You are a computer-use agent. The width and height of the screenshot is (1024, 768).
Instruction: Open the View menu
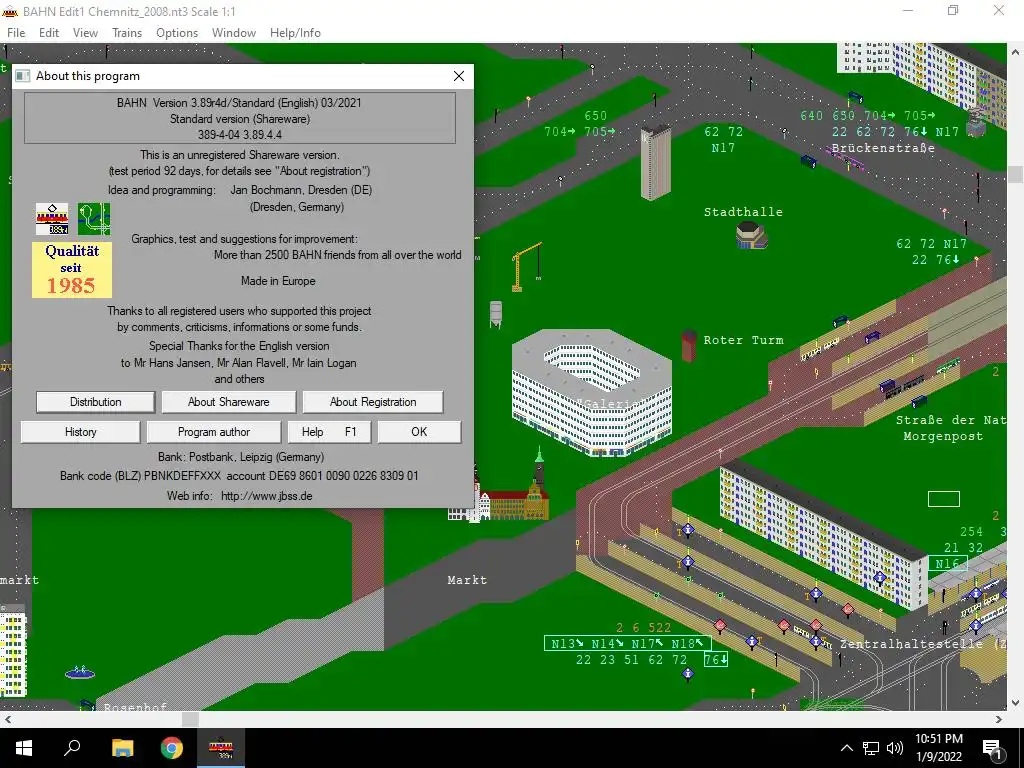coord(86,33)
